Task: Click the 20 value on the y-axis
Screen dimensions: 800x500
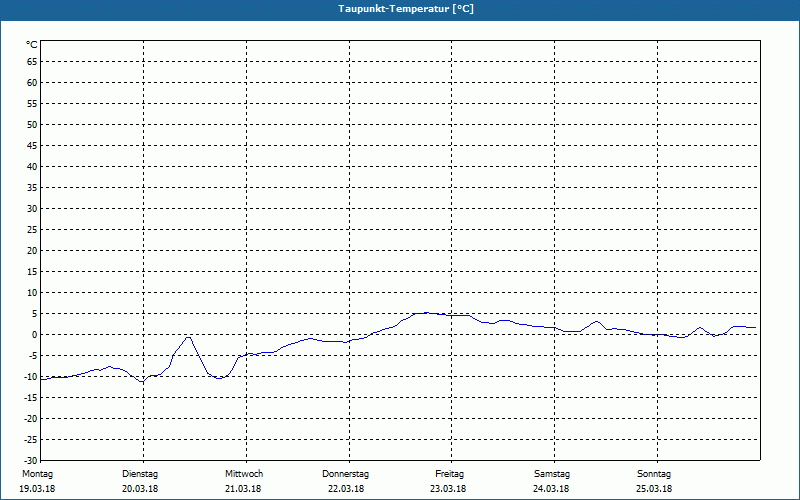Action: [32, 251]
